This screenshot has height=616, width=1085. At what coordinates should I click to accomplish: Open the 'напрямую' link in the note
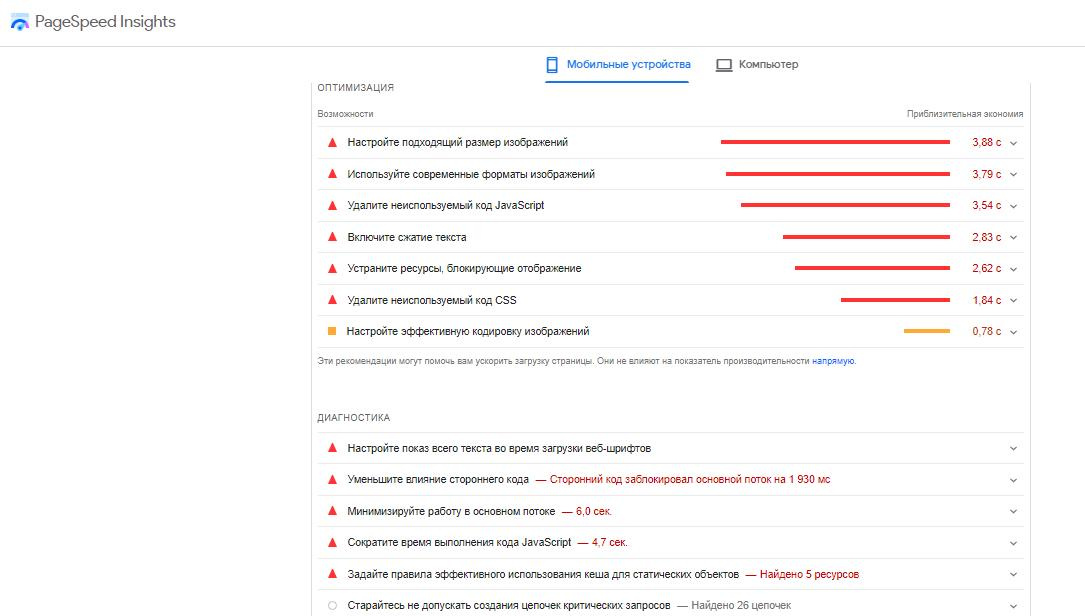(833, 361)
